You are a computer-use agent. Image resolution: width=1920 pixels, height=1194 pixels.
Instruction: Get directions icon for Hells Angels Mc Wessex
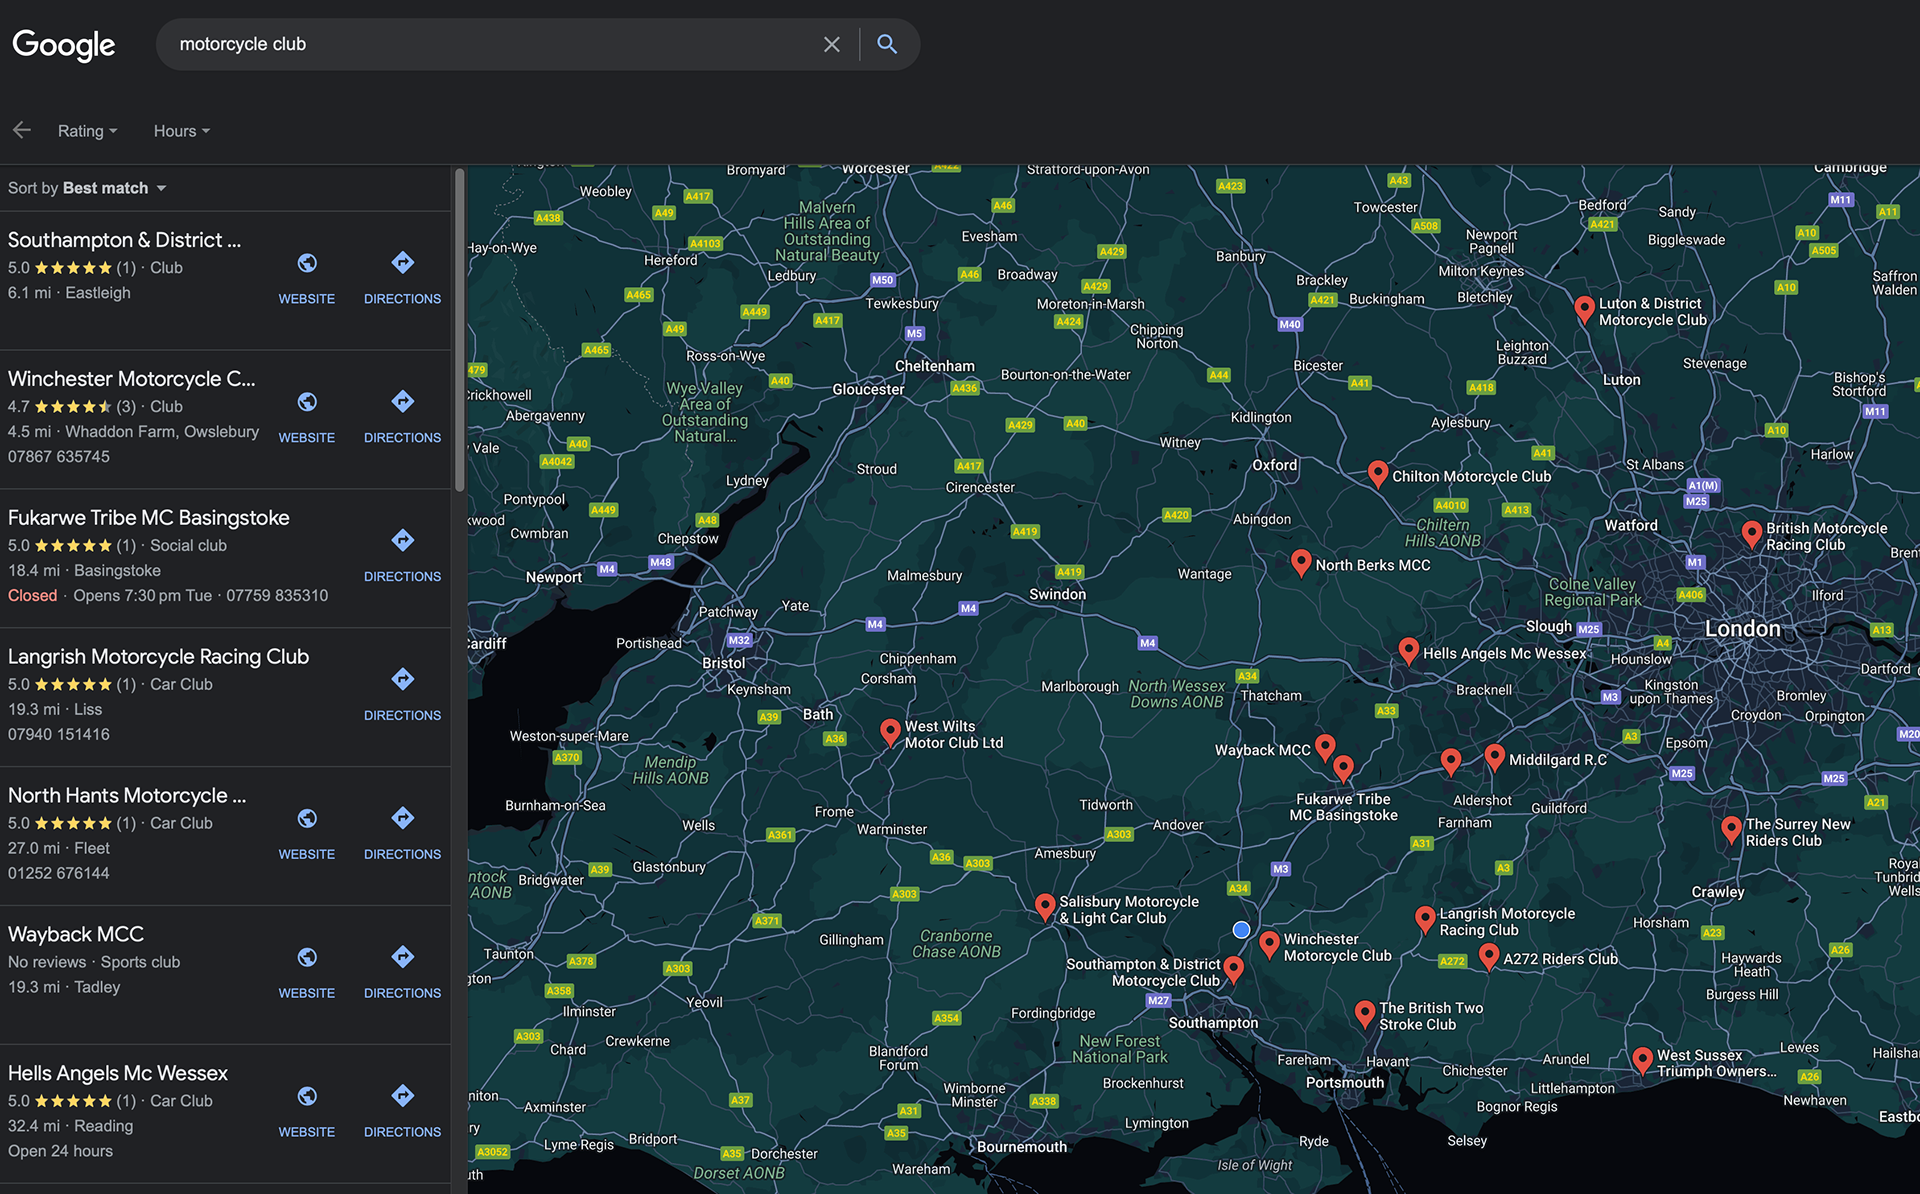pyautogui.click(x=402, y=1097)
